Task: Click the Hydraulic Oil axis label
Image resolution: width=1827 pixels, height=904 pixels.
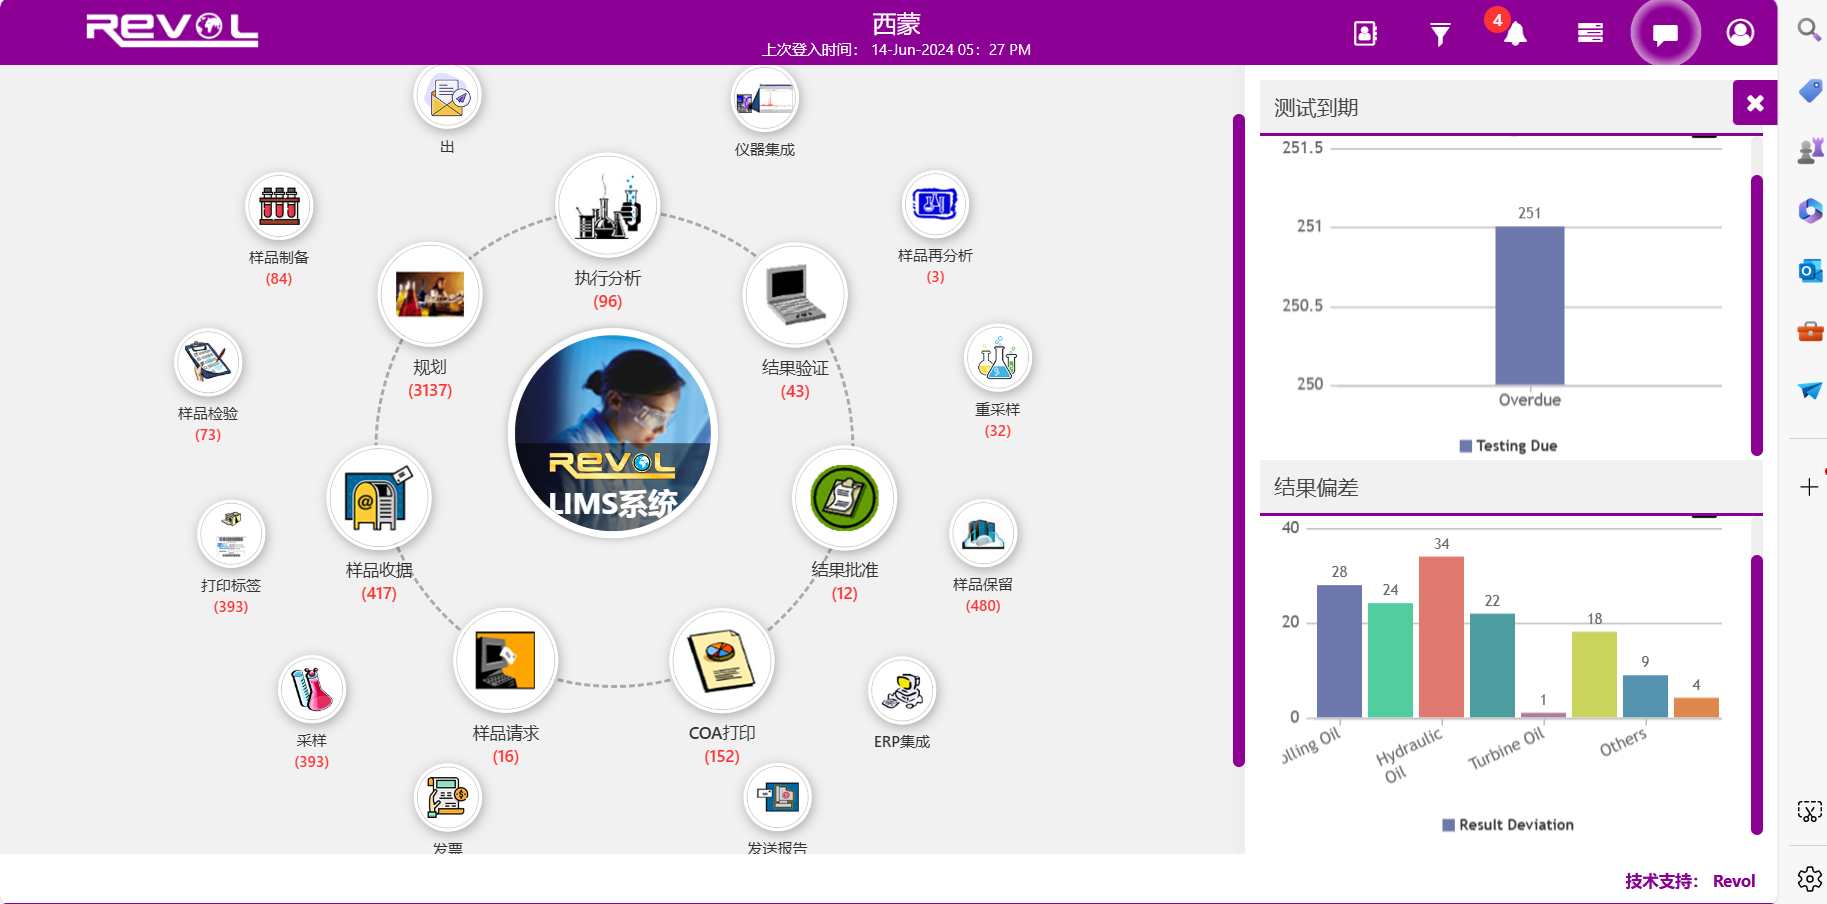Action: point(1408,755)
